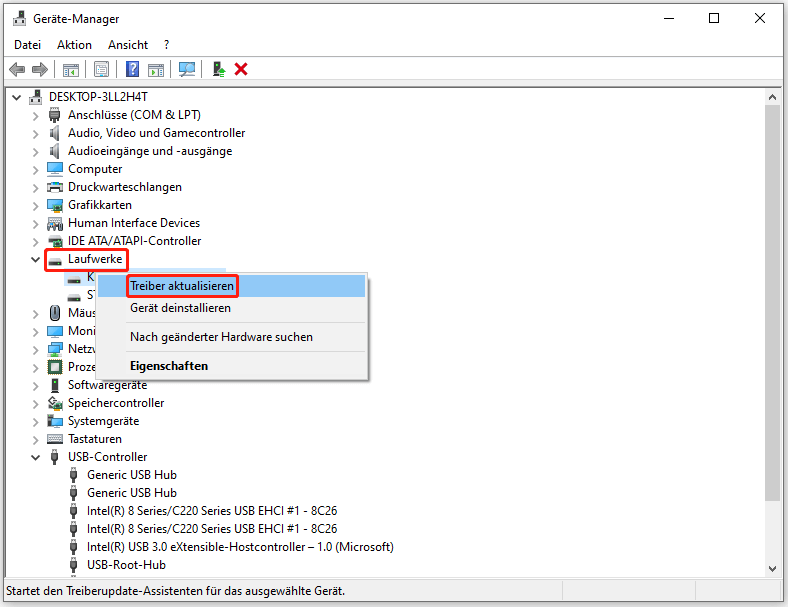Open the Ansicht menu
The width and height of the screenshot is (788, 607).
(x=128, y=45)
